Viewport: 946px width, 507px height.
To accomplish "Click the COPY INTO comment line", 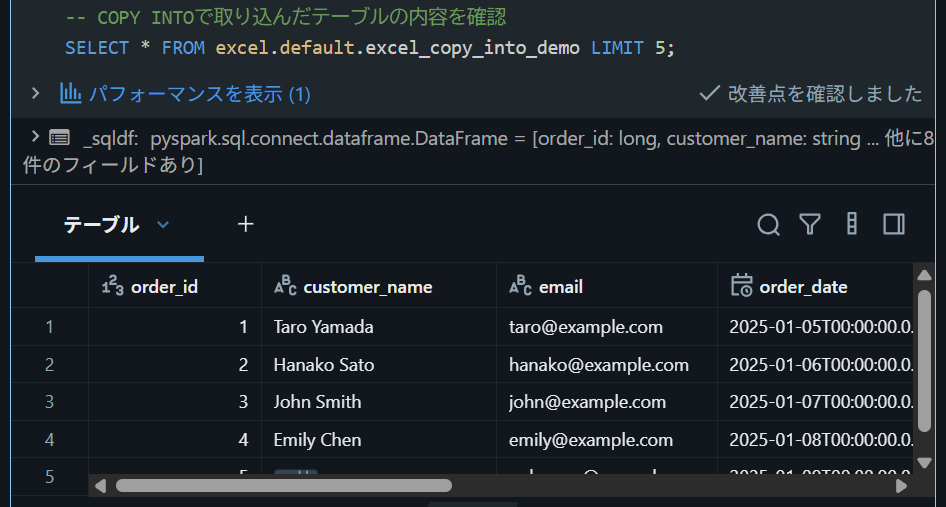I will click(285, 18).
